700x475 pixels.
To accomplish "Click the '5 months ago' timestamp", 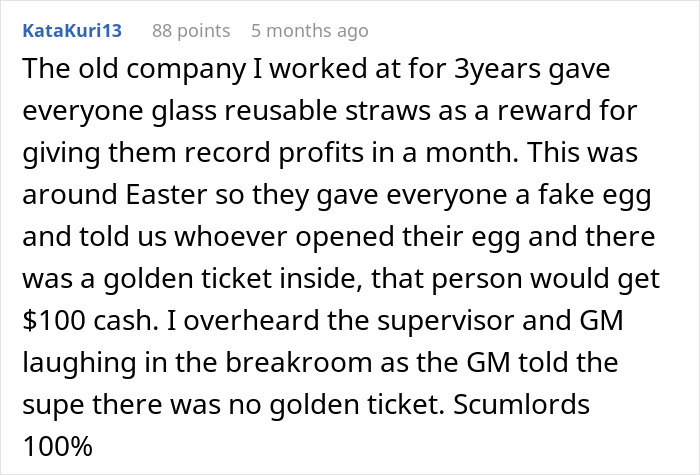I will click(x=309, y=31).
